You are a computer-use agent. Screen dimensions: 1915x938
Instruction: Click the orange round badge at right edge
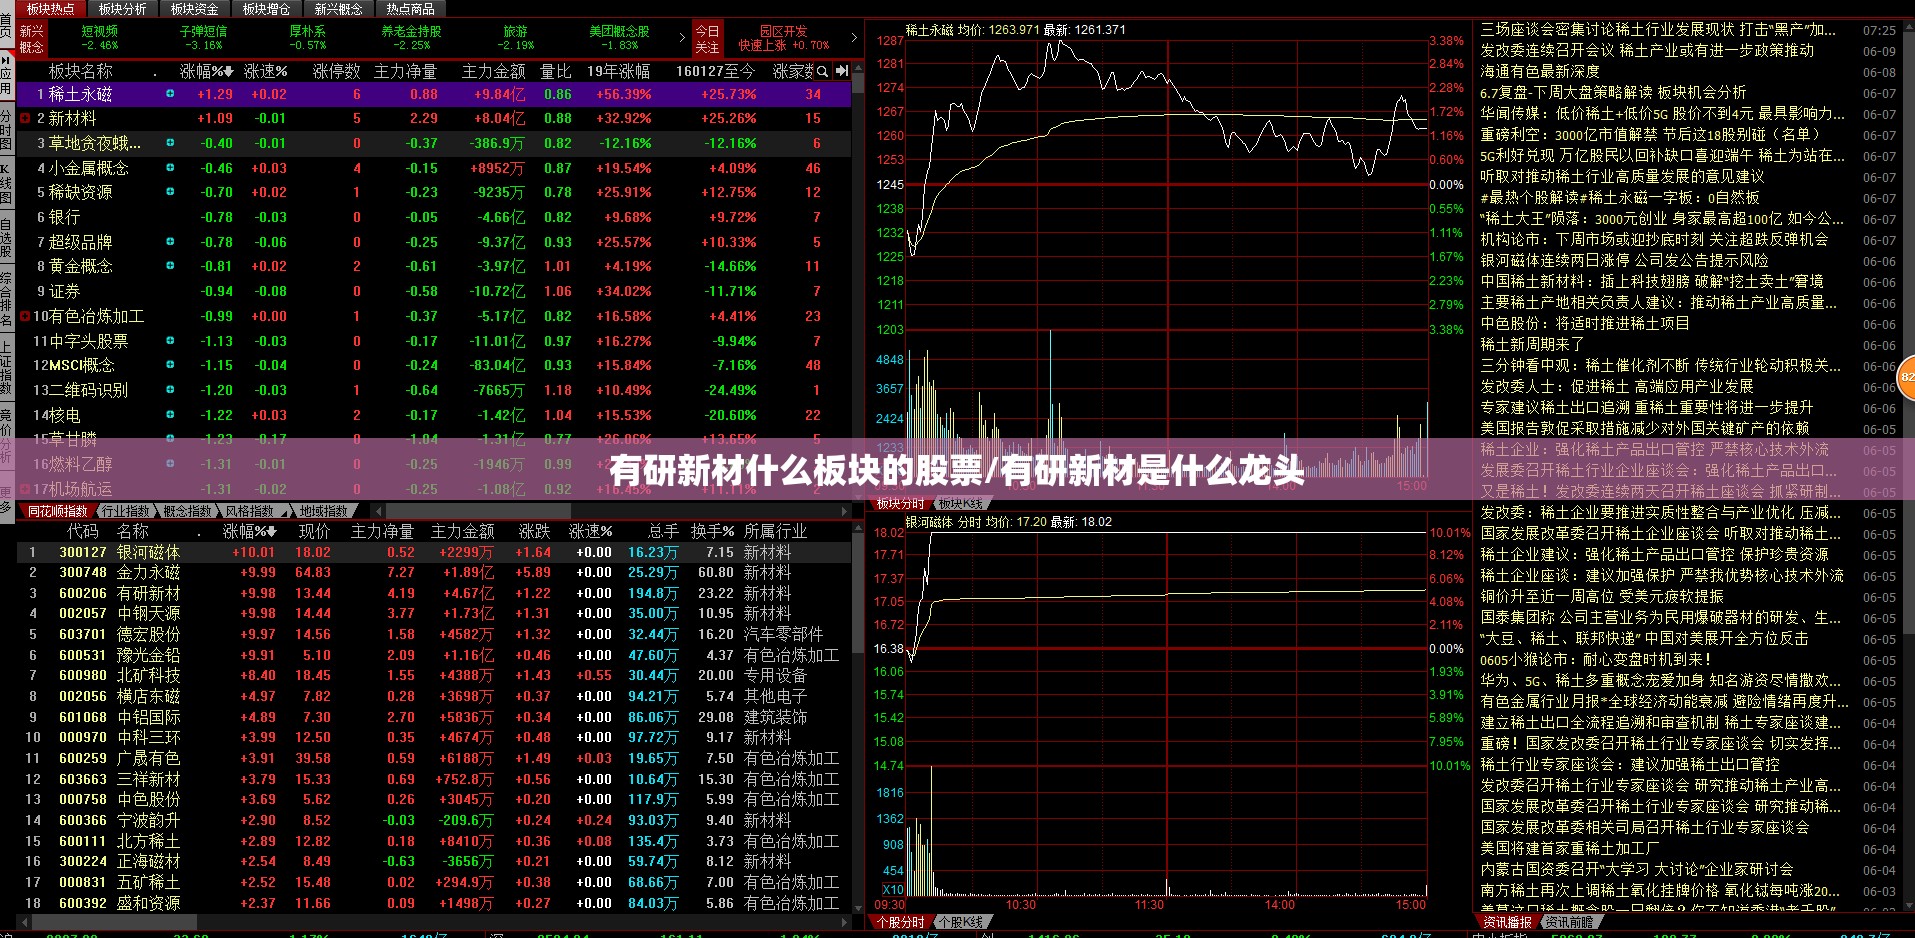pos(1906,378)
